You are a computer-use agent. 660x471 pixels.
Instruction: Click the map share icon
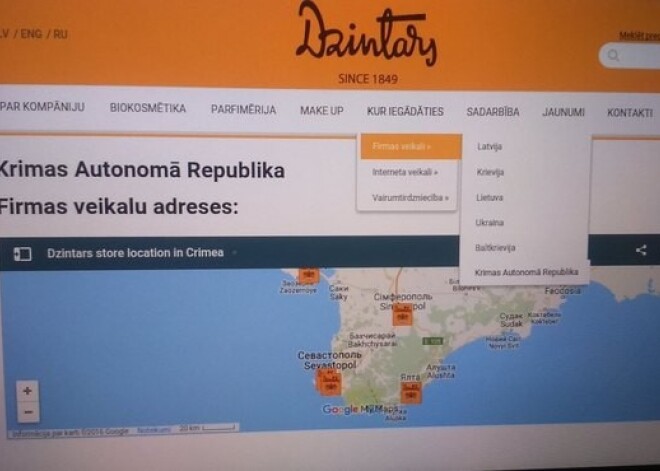point(641,251)
